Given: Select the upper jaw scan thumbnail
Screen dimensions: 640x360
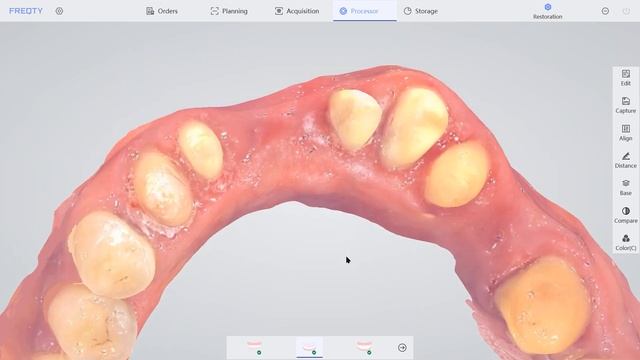Looking at the screenshot, I should (x=254, y=347).
